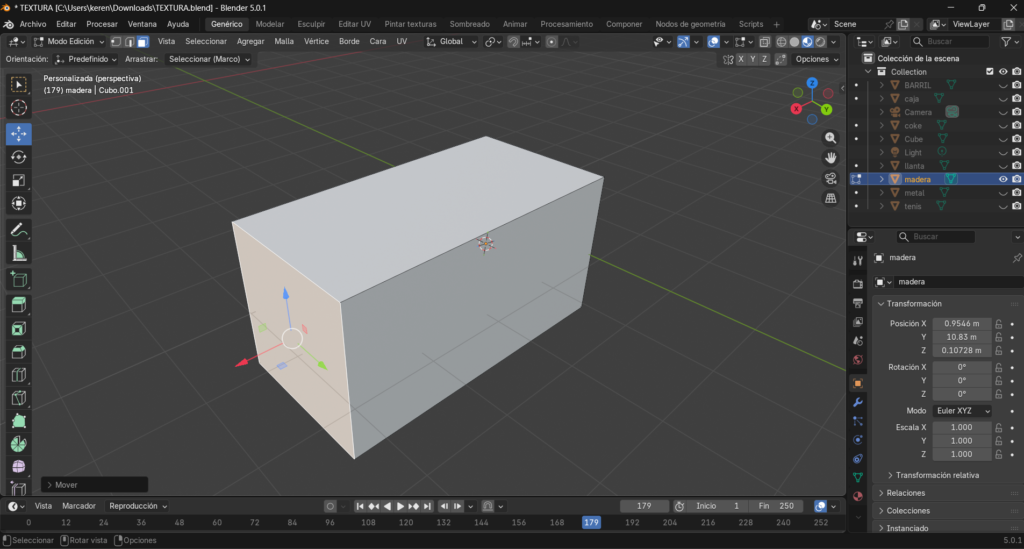Open the Malla menu
The height and width of the screenshot is (549, 1024).
point(283,41)
